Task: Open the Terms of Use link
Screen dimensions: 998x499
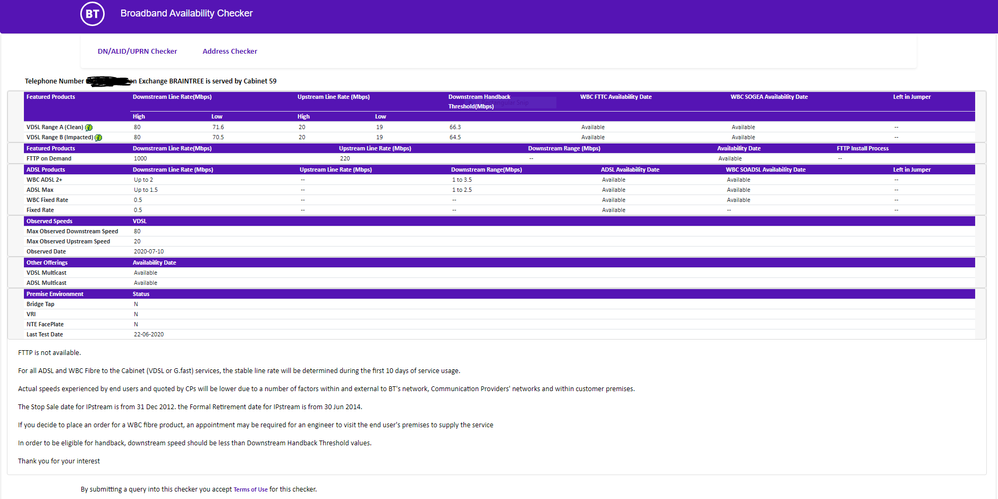Action: coord(250,489)
